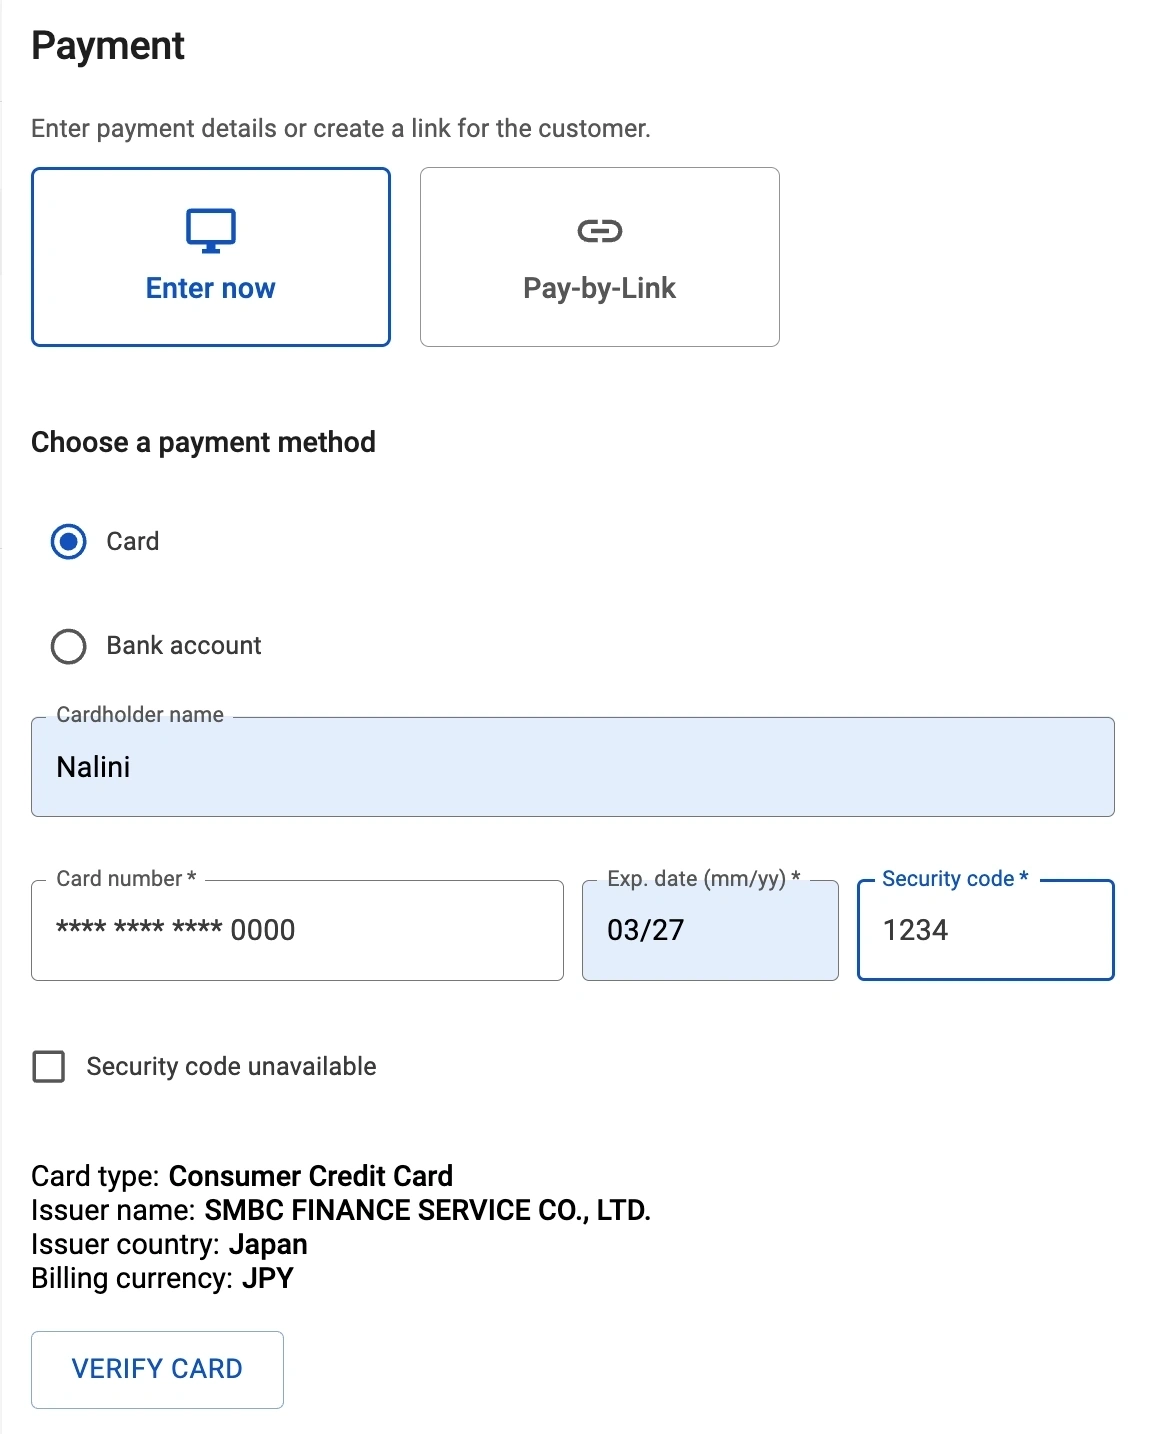
Task: Tick the Security code unavailable checkbox
Action: coord(49,1067)
